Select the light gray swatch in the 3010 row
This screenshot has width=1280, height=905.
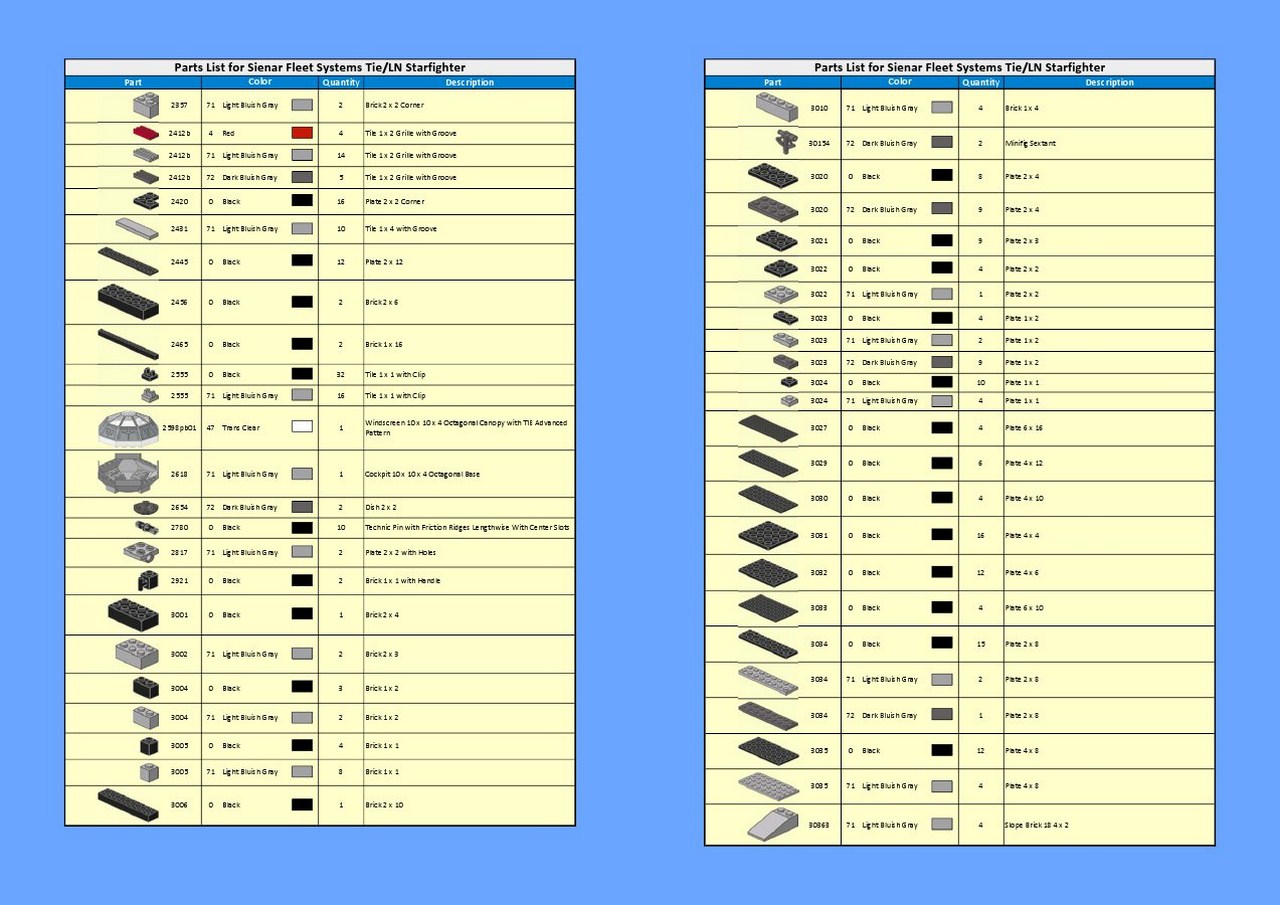coord(942,107)
